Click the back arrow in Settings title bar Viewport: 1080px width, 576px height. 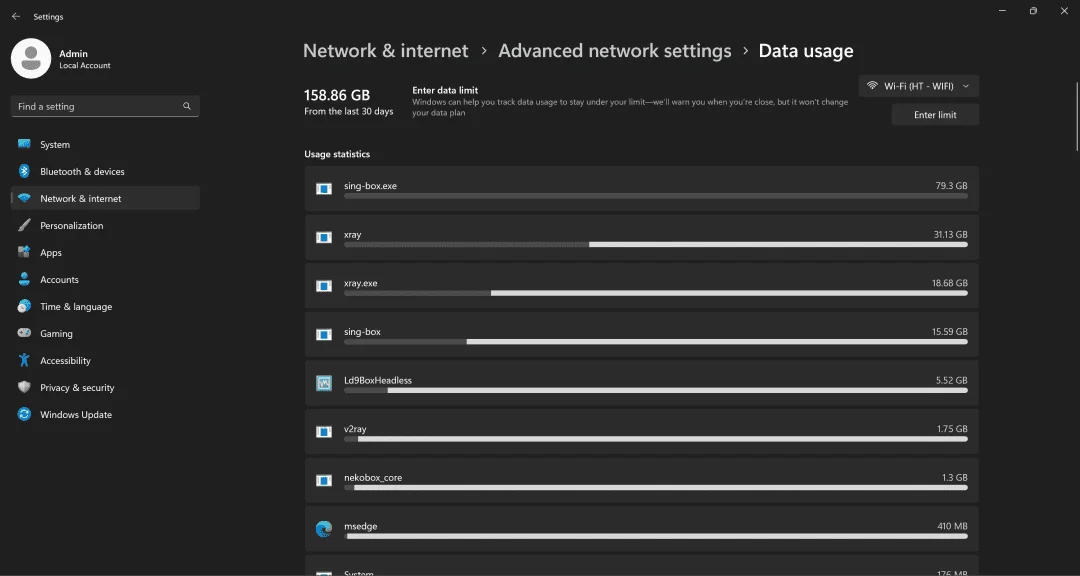tap(16, 17)
